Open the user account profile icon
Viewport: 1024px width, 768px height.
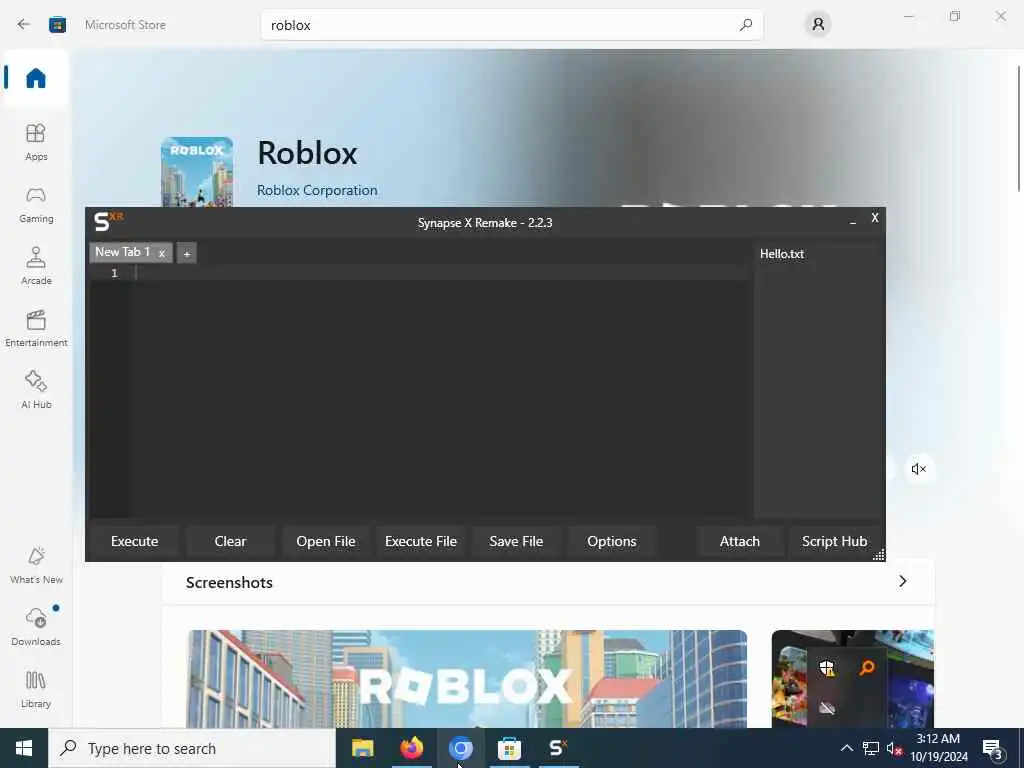(x=818, y=25)
